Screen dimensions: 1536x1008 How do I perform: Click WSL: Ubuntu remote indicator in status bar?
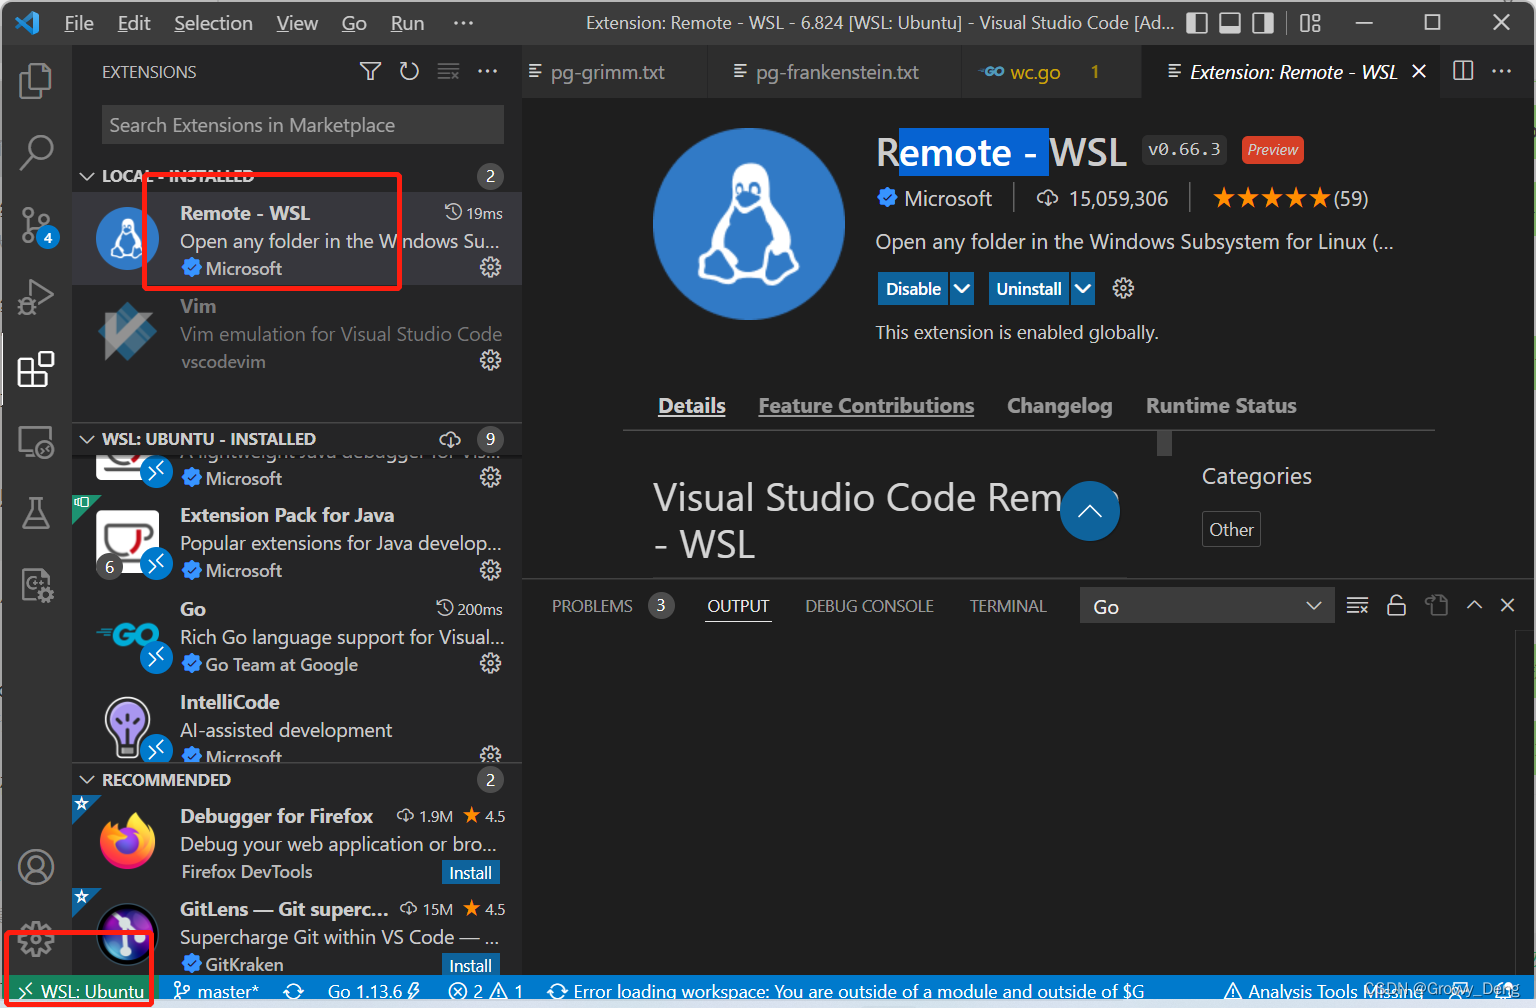tap(78, 990)
